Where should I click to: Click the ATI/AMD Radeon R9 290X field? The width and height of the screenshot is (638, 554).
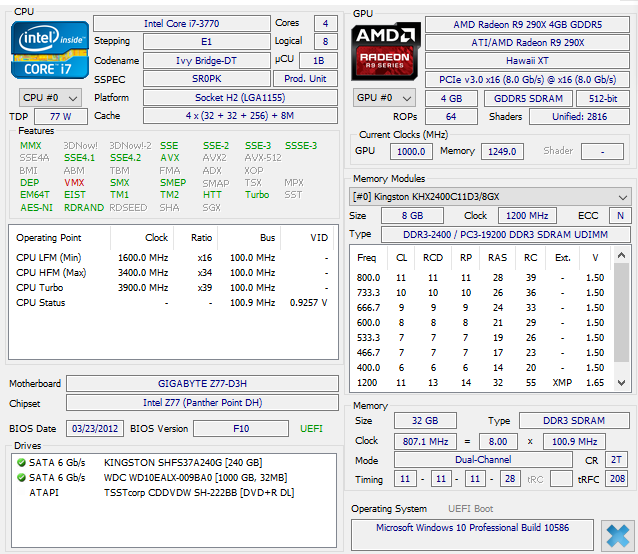coord(527,43)
